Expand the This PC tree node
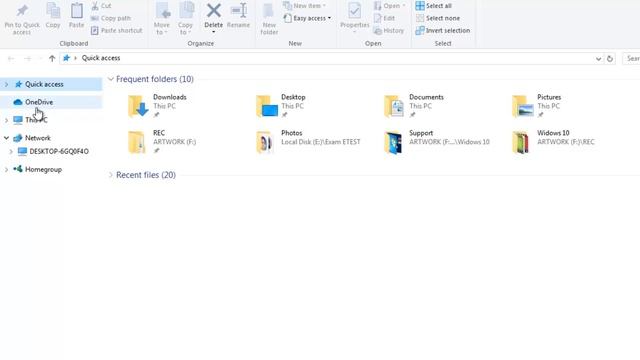640x360 pixels. point(6,120)
